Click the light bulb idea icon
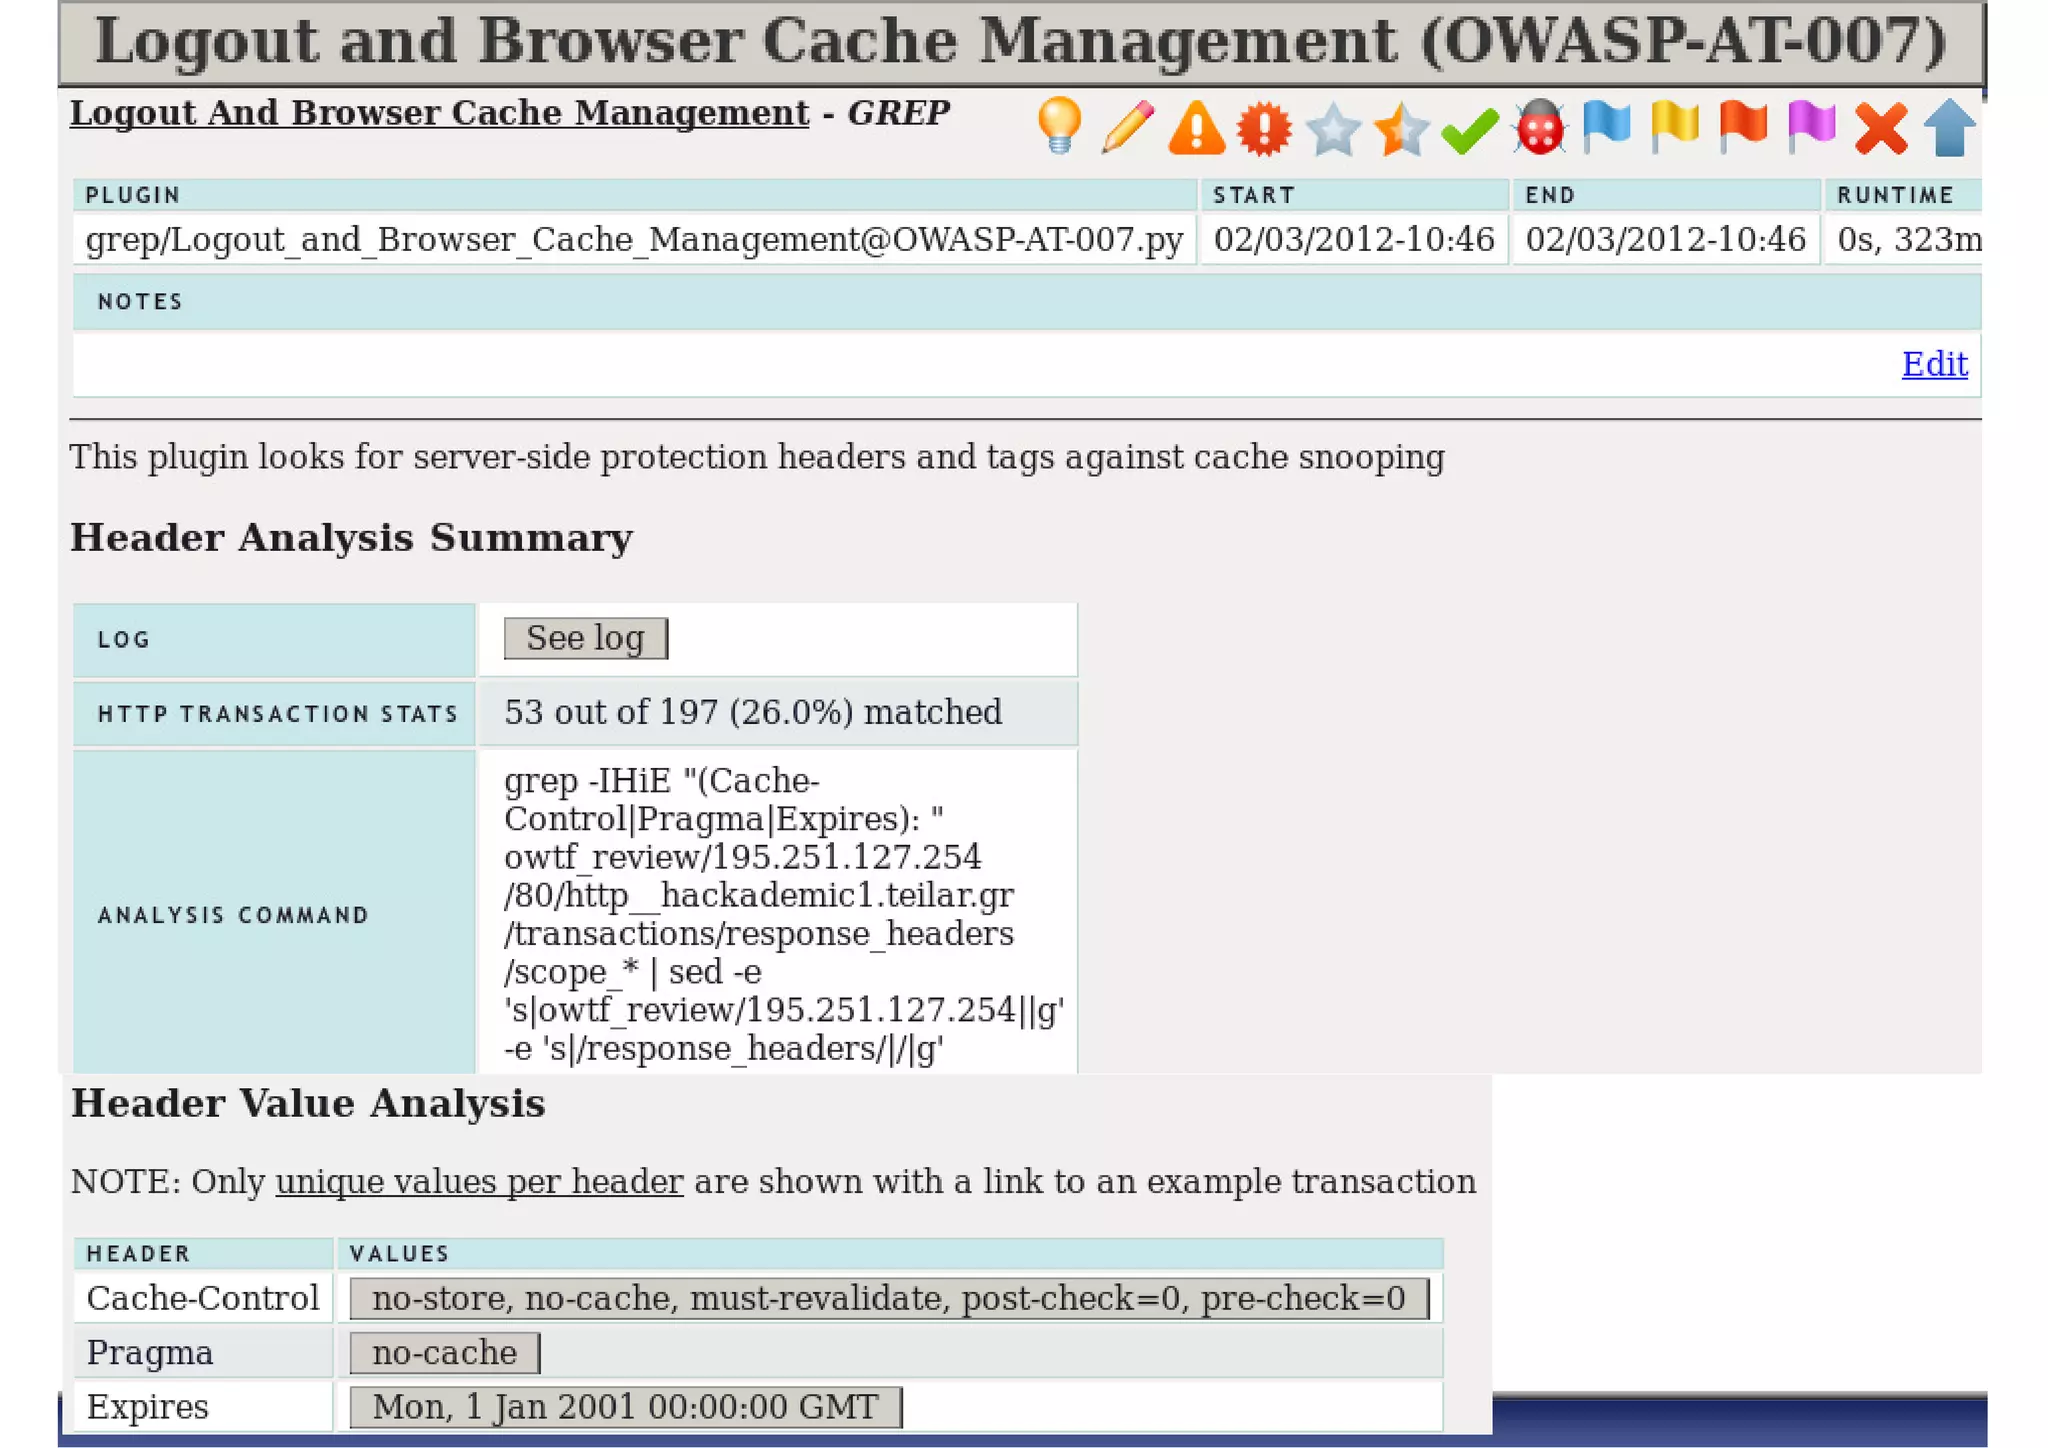Viewport: 2048px width, 1448px height. (x=1059, y=127)
